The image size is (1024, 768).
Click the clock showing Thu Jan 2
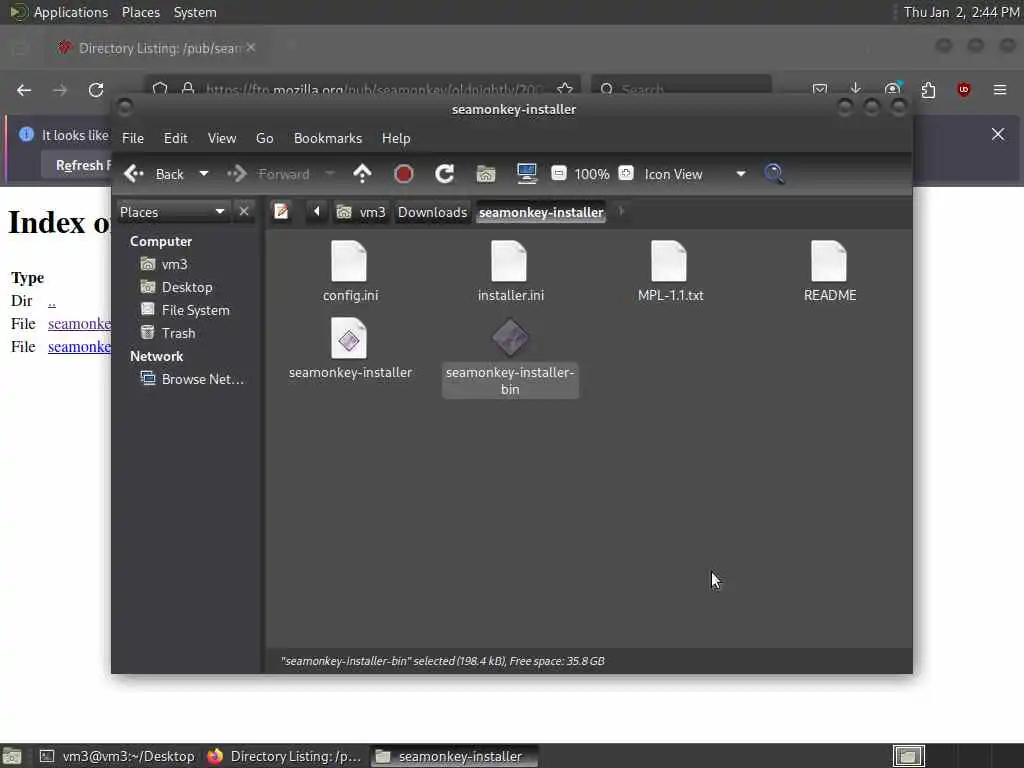tap(961, 12)
